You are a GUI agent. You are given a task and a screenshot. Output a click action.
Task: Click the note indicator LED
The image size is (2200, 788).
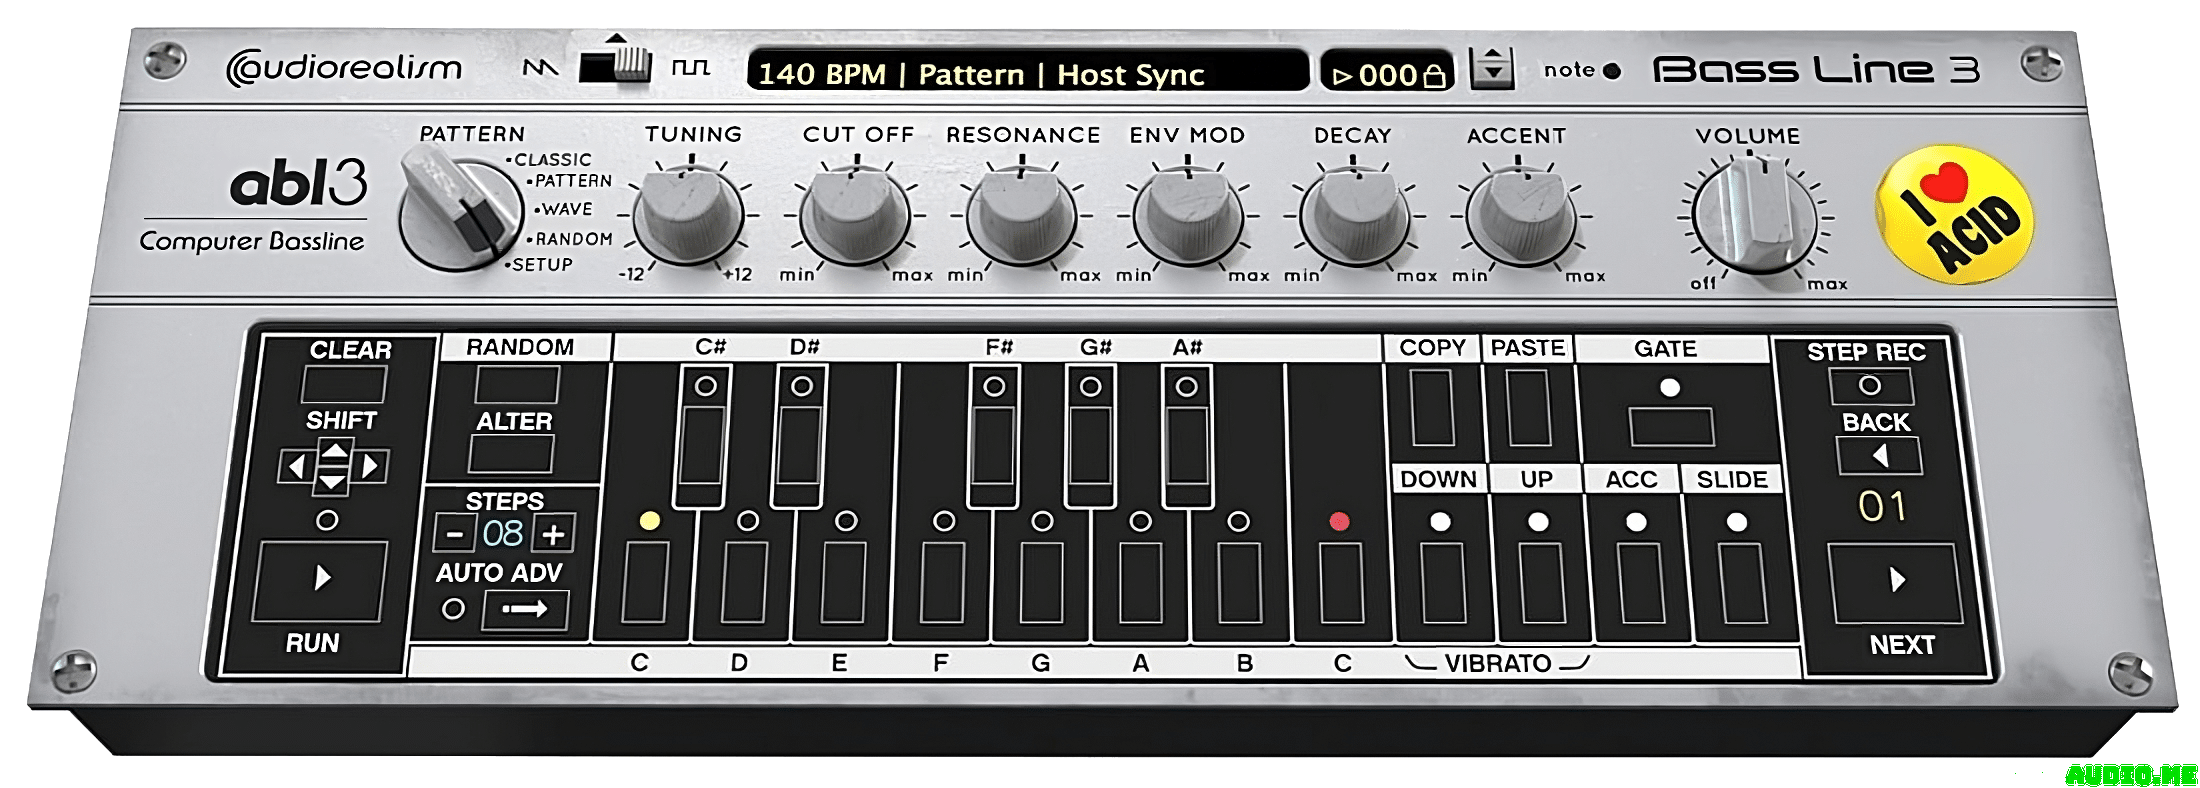pyautogui.click(x=1611, y=71)
